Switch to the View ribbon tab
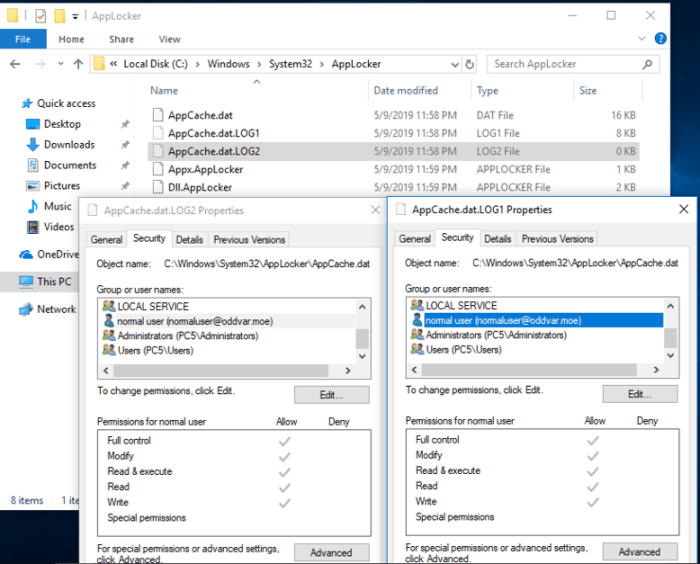The width and height of the screenshot is (700, 564). point(169,39)
